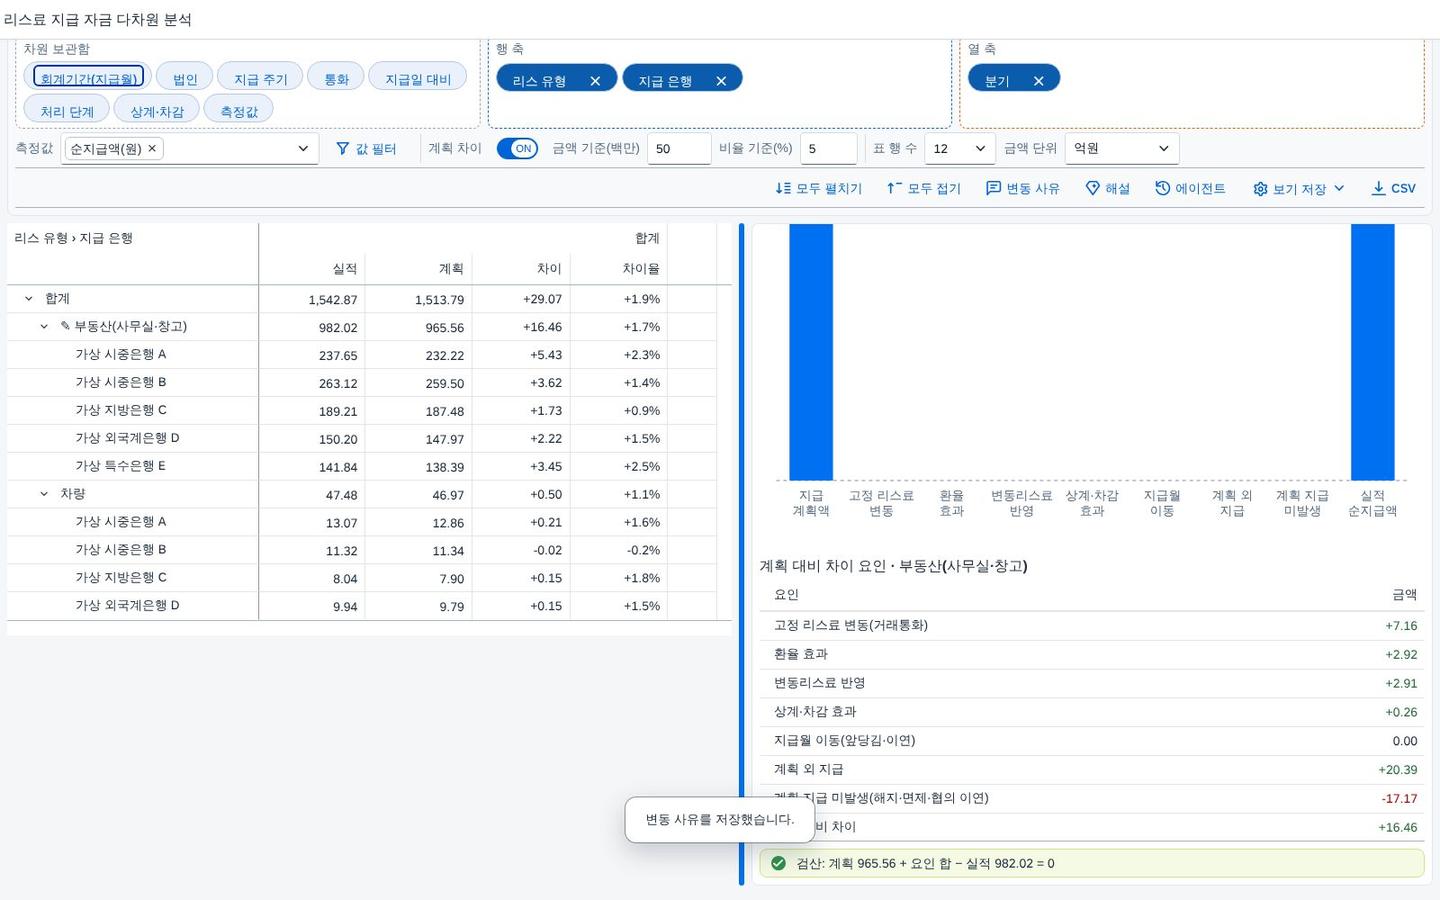Select the 회계기간(지급월) dimension chip
Screen dimensions: 1440x900
click(x=88, y=77)
